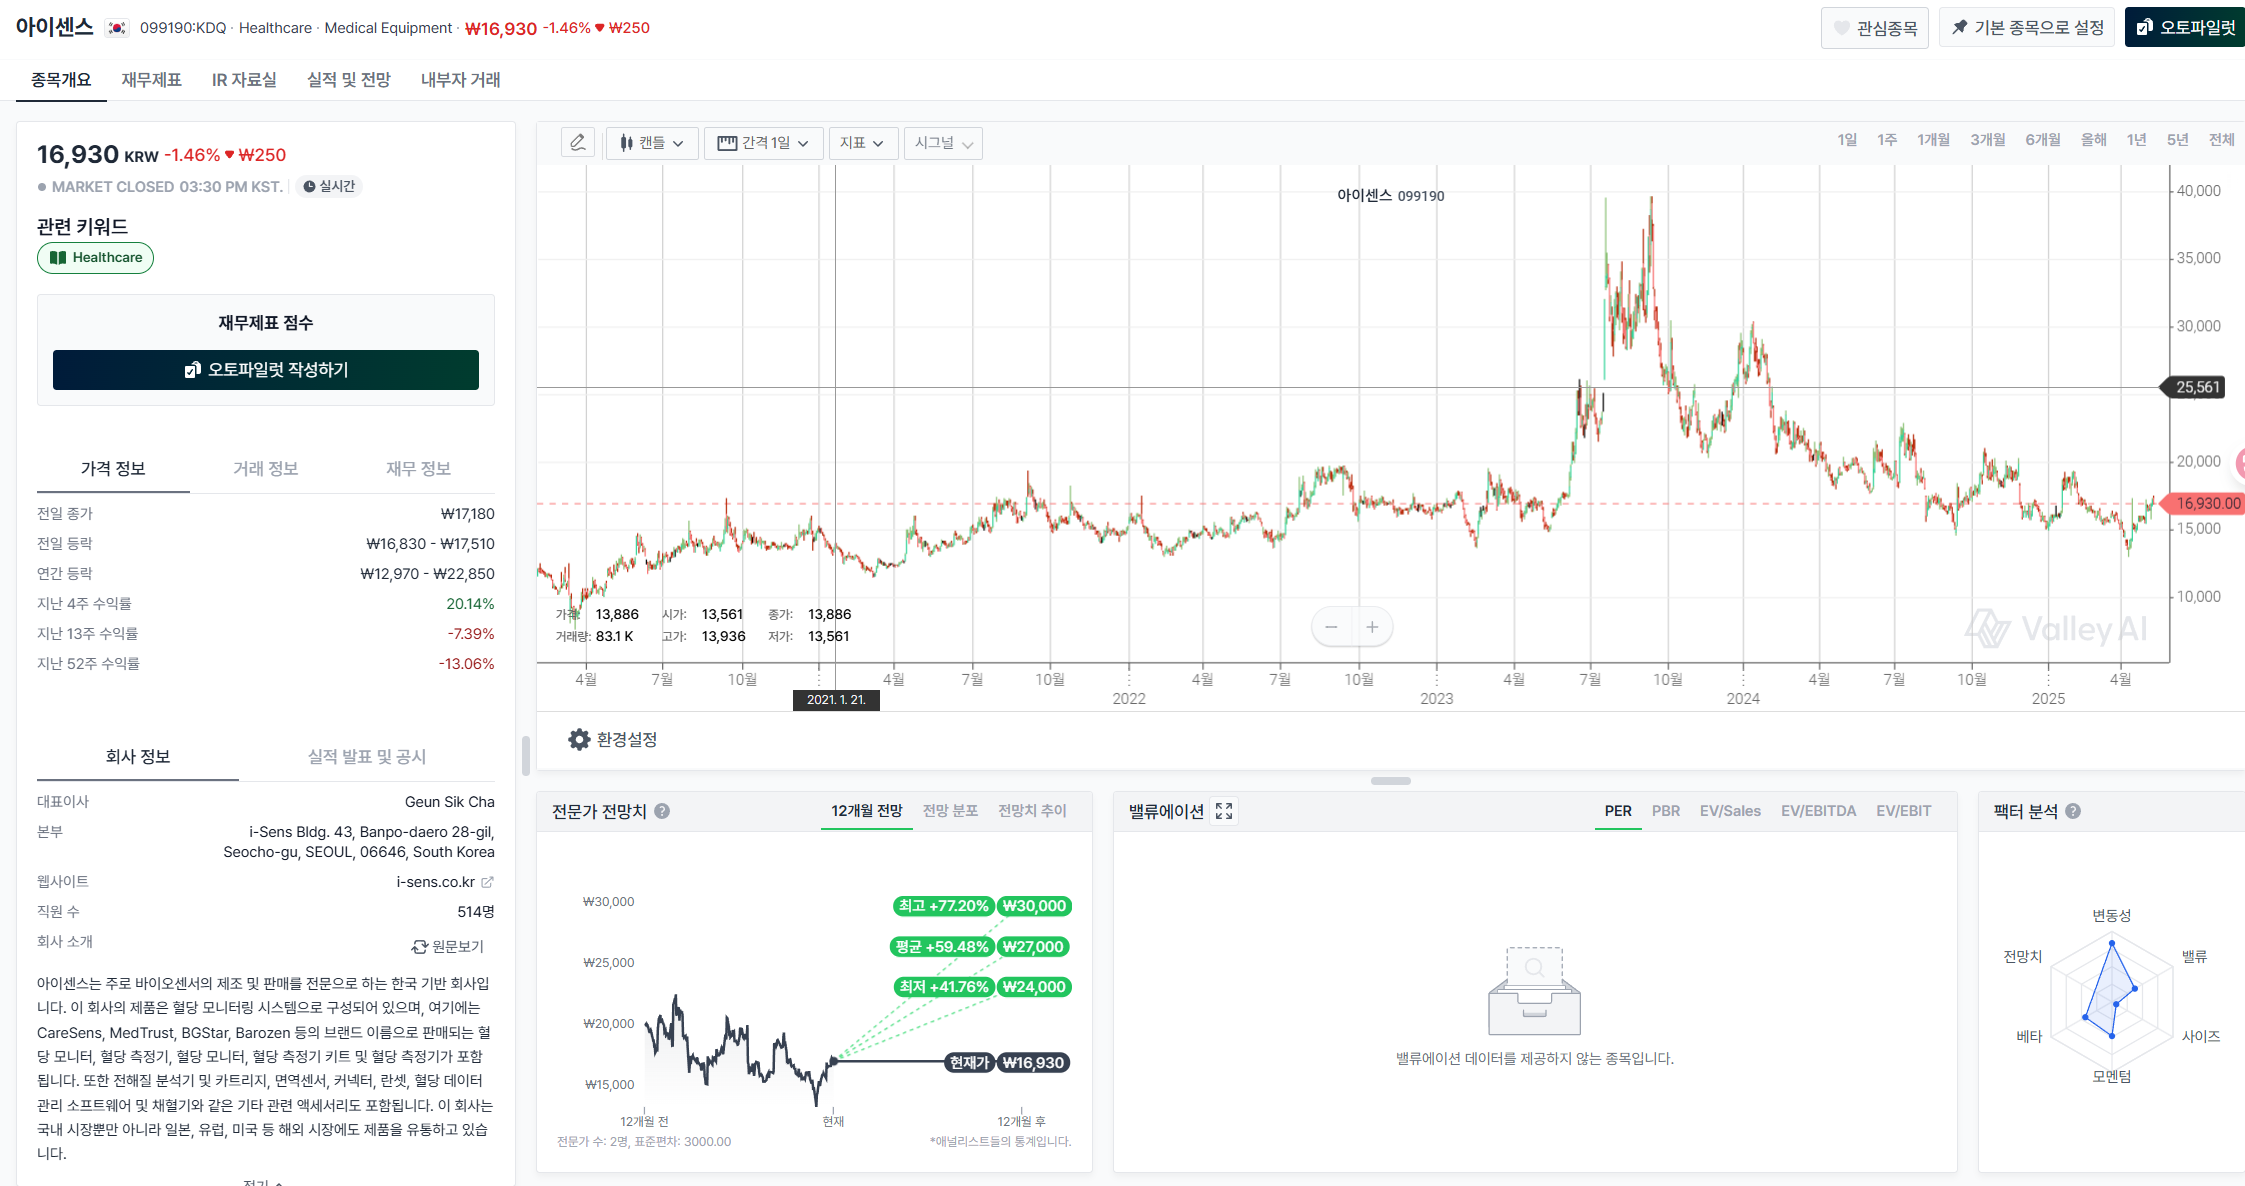The height and width of the screenshot is (1186, 2245).
Task: Set chart range to 3개월
Action: pyautogui.click(x=1988, y=140)
